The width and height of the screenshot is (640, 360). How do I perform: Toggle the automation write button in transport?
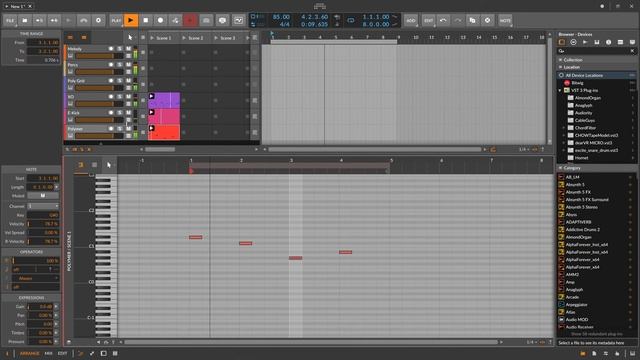tap(175, 20)
